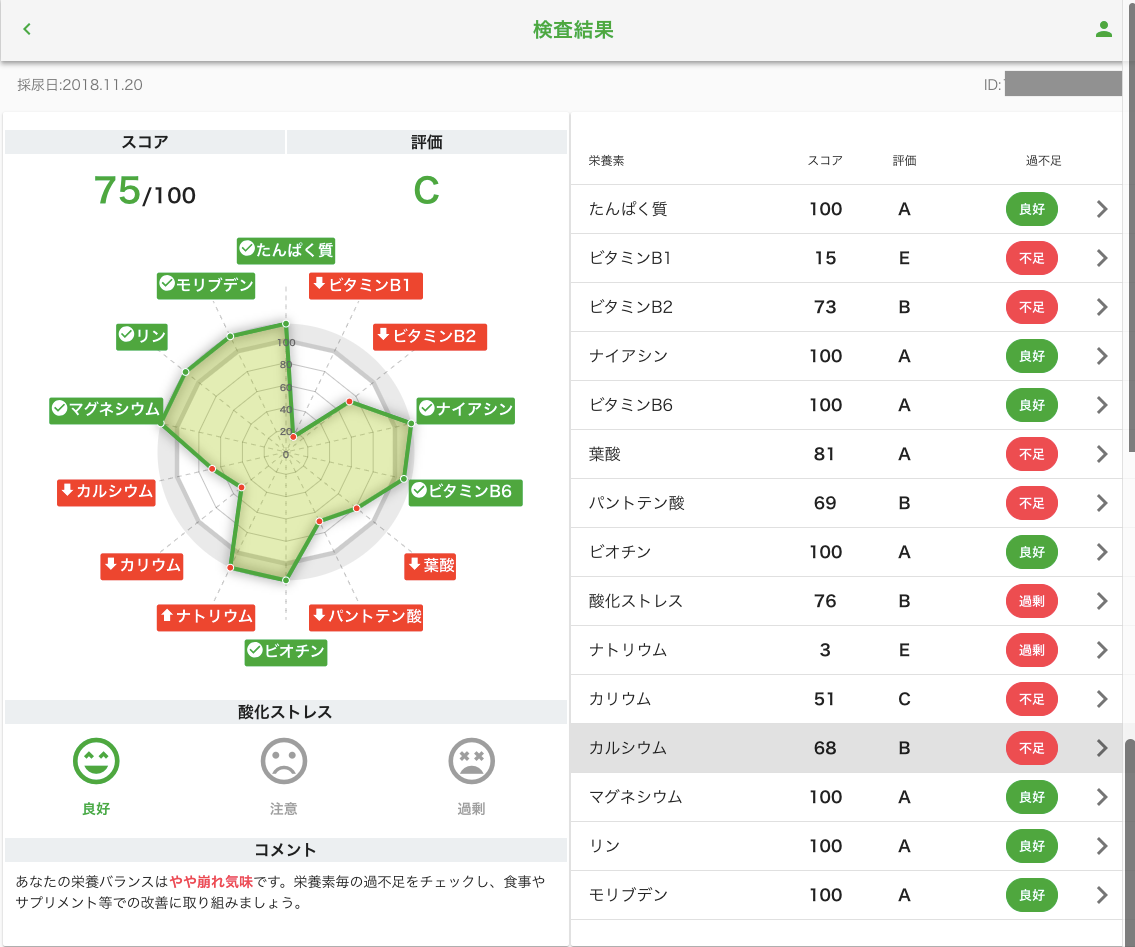Open details chevron for 酸化ストレス row
The height and width of the screenshot is (947, 1135).
point(1102,601)
